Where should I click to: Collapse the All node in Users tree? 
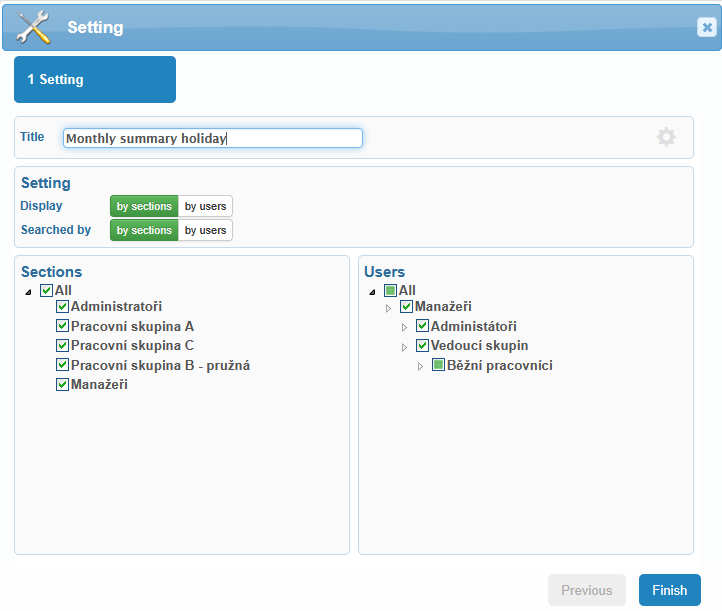373,292
